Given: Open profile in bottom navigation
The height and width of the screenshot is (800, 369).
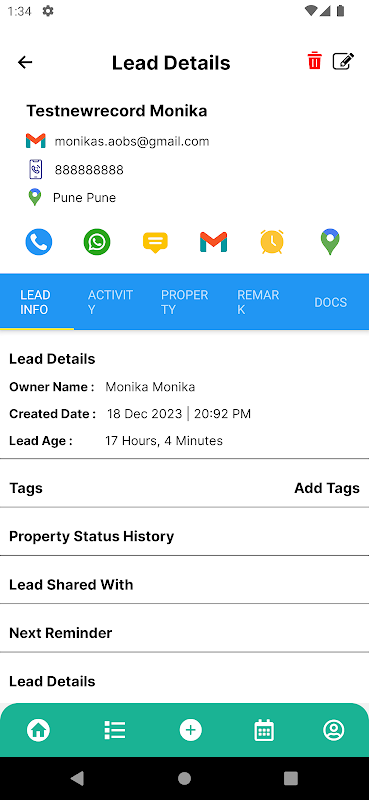Looking at the screenshot, I should pyautogui.click(x=334, y=730).
